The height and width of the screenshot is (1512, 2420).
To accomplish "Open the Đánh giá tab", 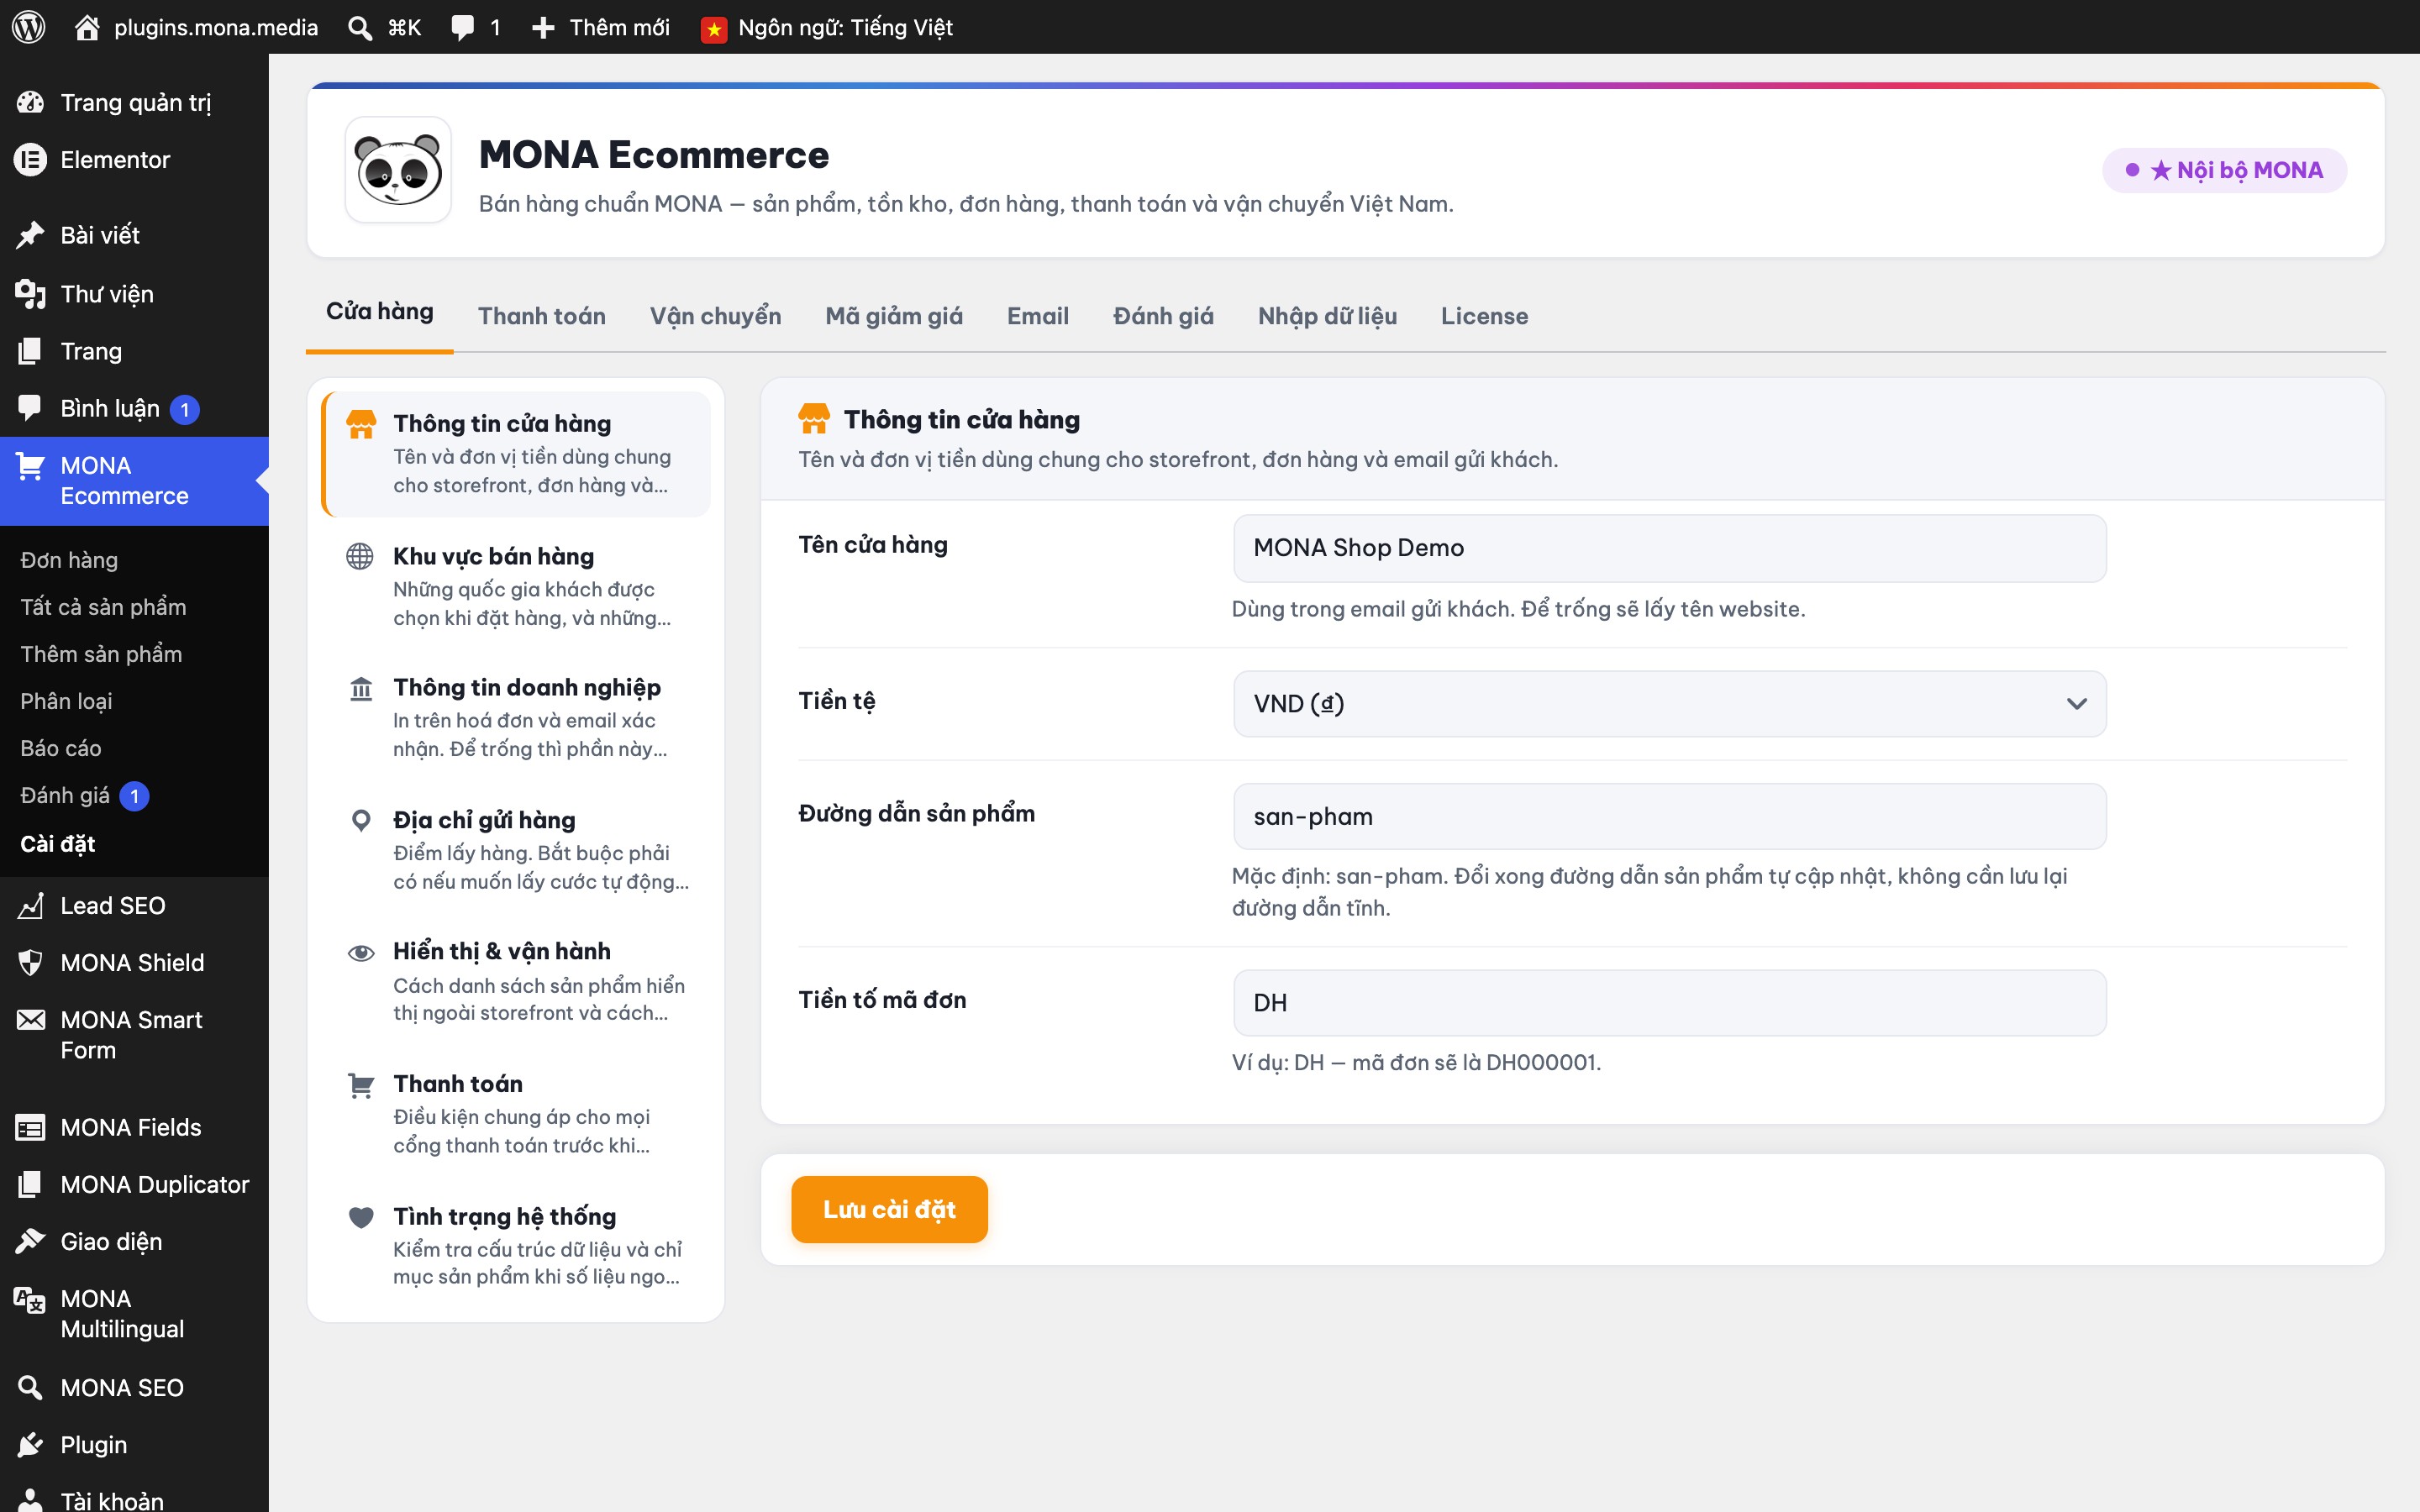I will pos(1163,316).
